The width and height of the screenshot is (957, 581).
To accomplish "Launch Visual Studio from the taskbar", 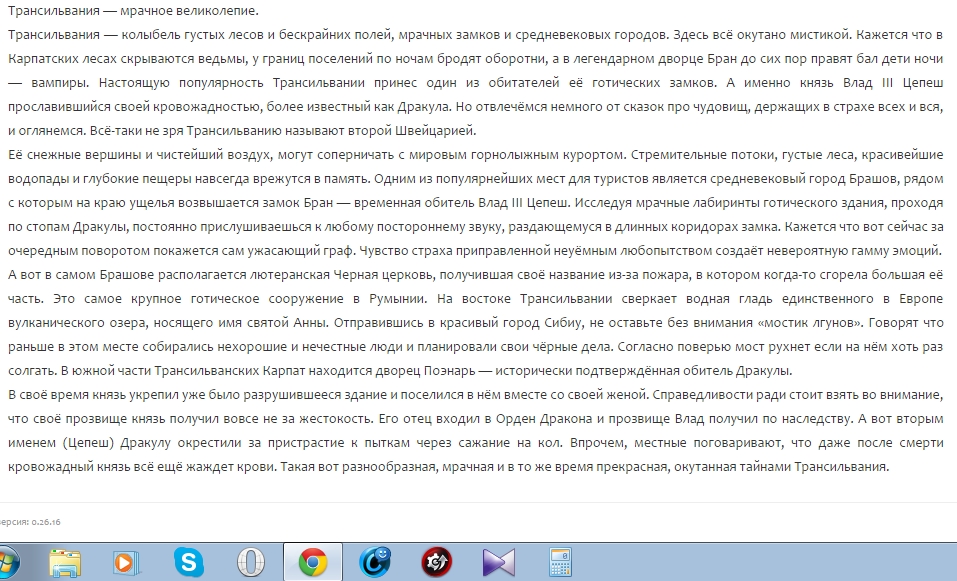I will [x=499, y=562].
